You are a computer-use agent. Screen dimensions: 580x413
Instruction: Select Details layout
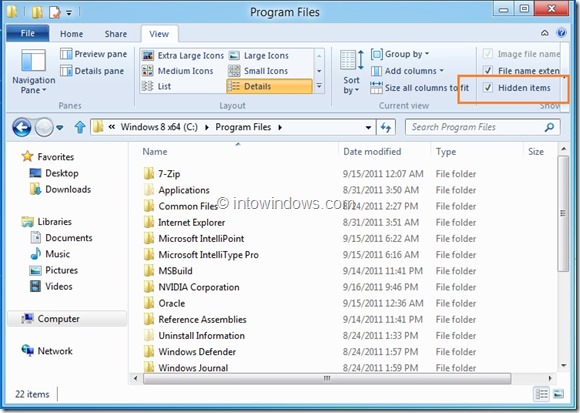(269, 86)
